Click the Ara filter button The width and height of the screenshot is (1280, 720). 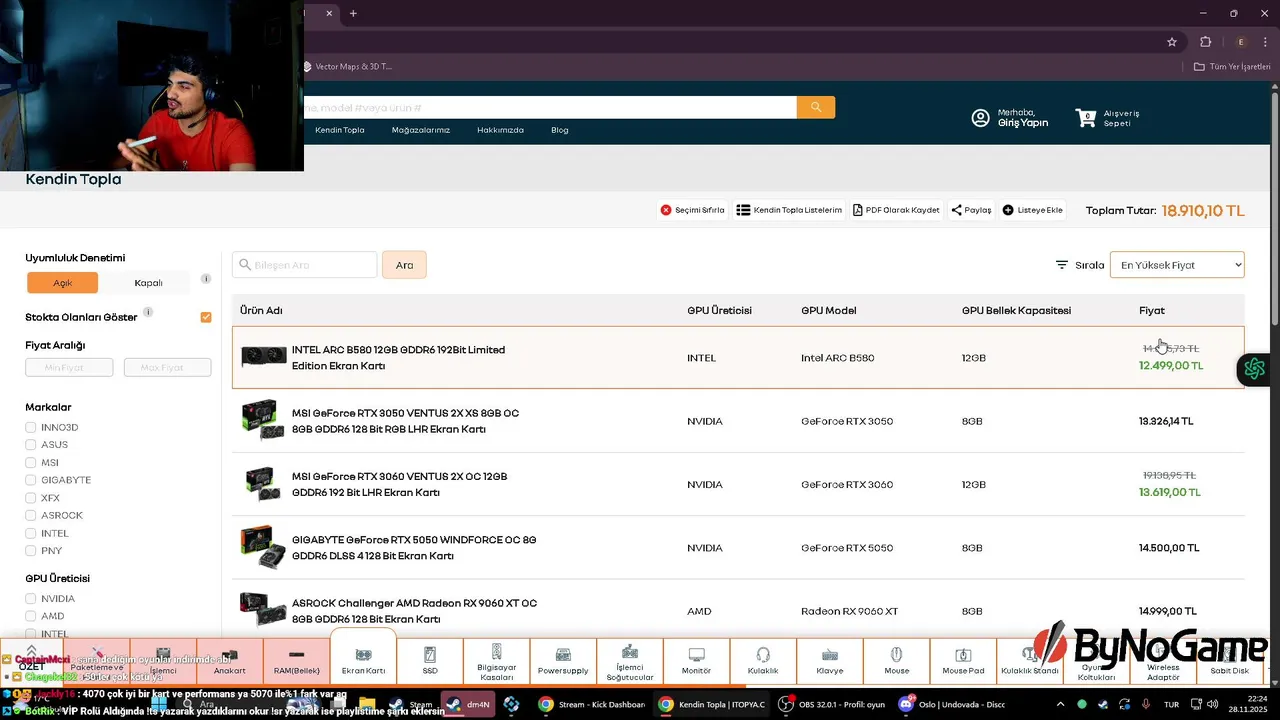(404, 265)
